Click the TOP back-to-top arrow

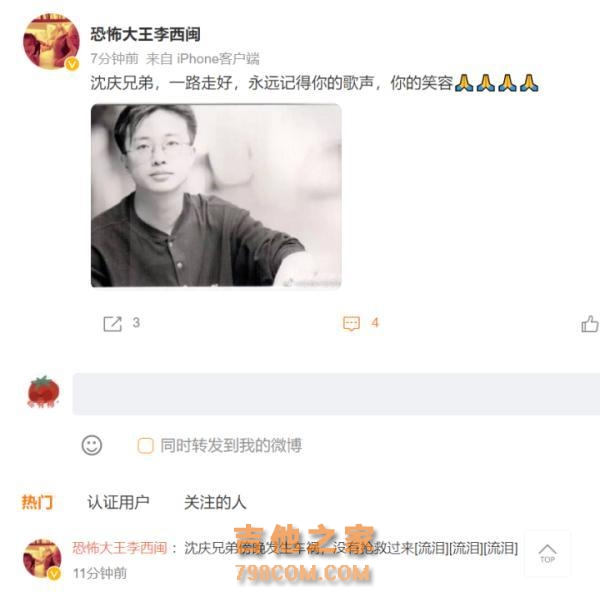point(548,553)
